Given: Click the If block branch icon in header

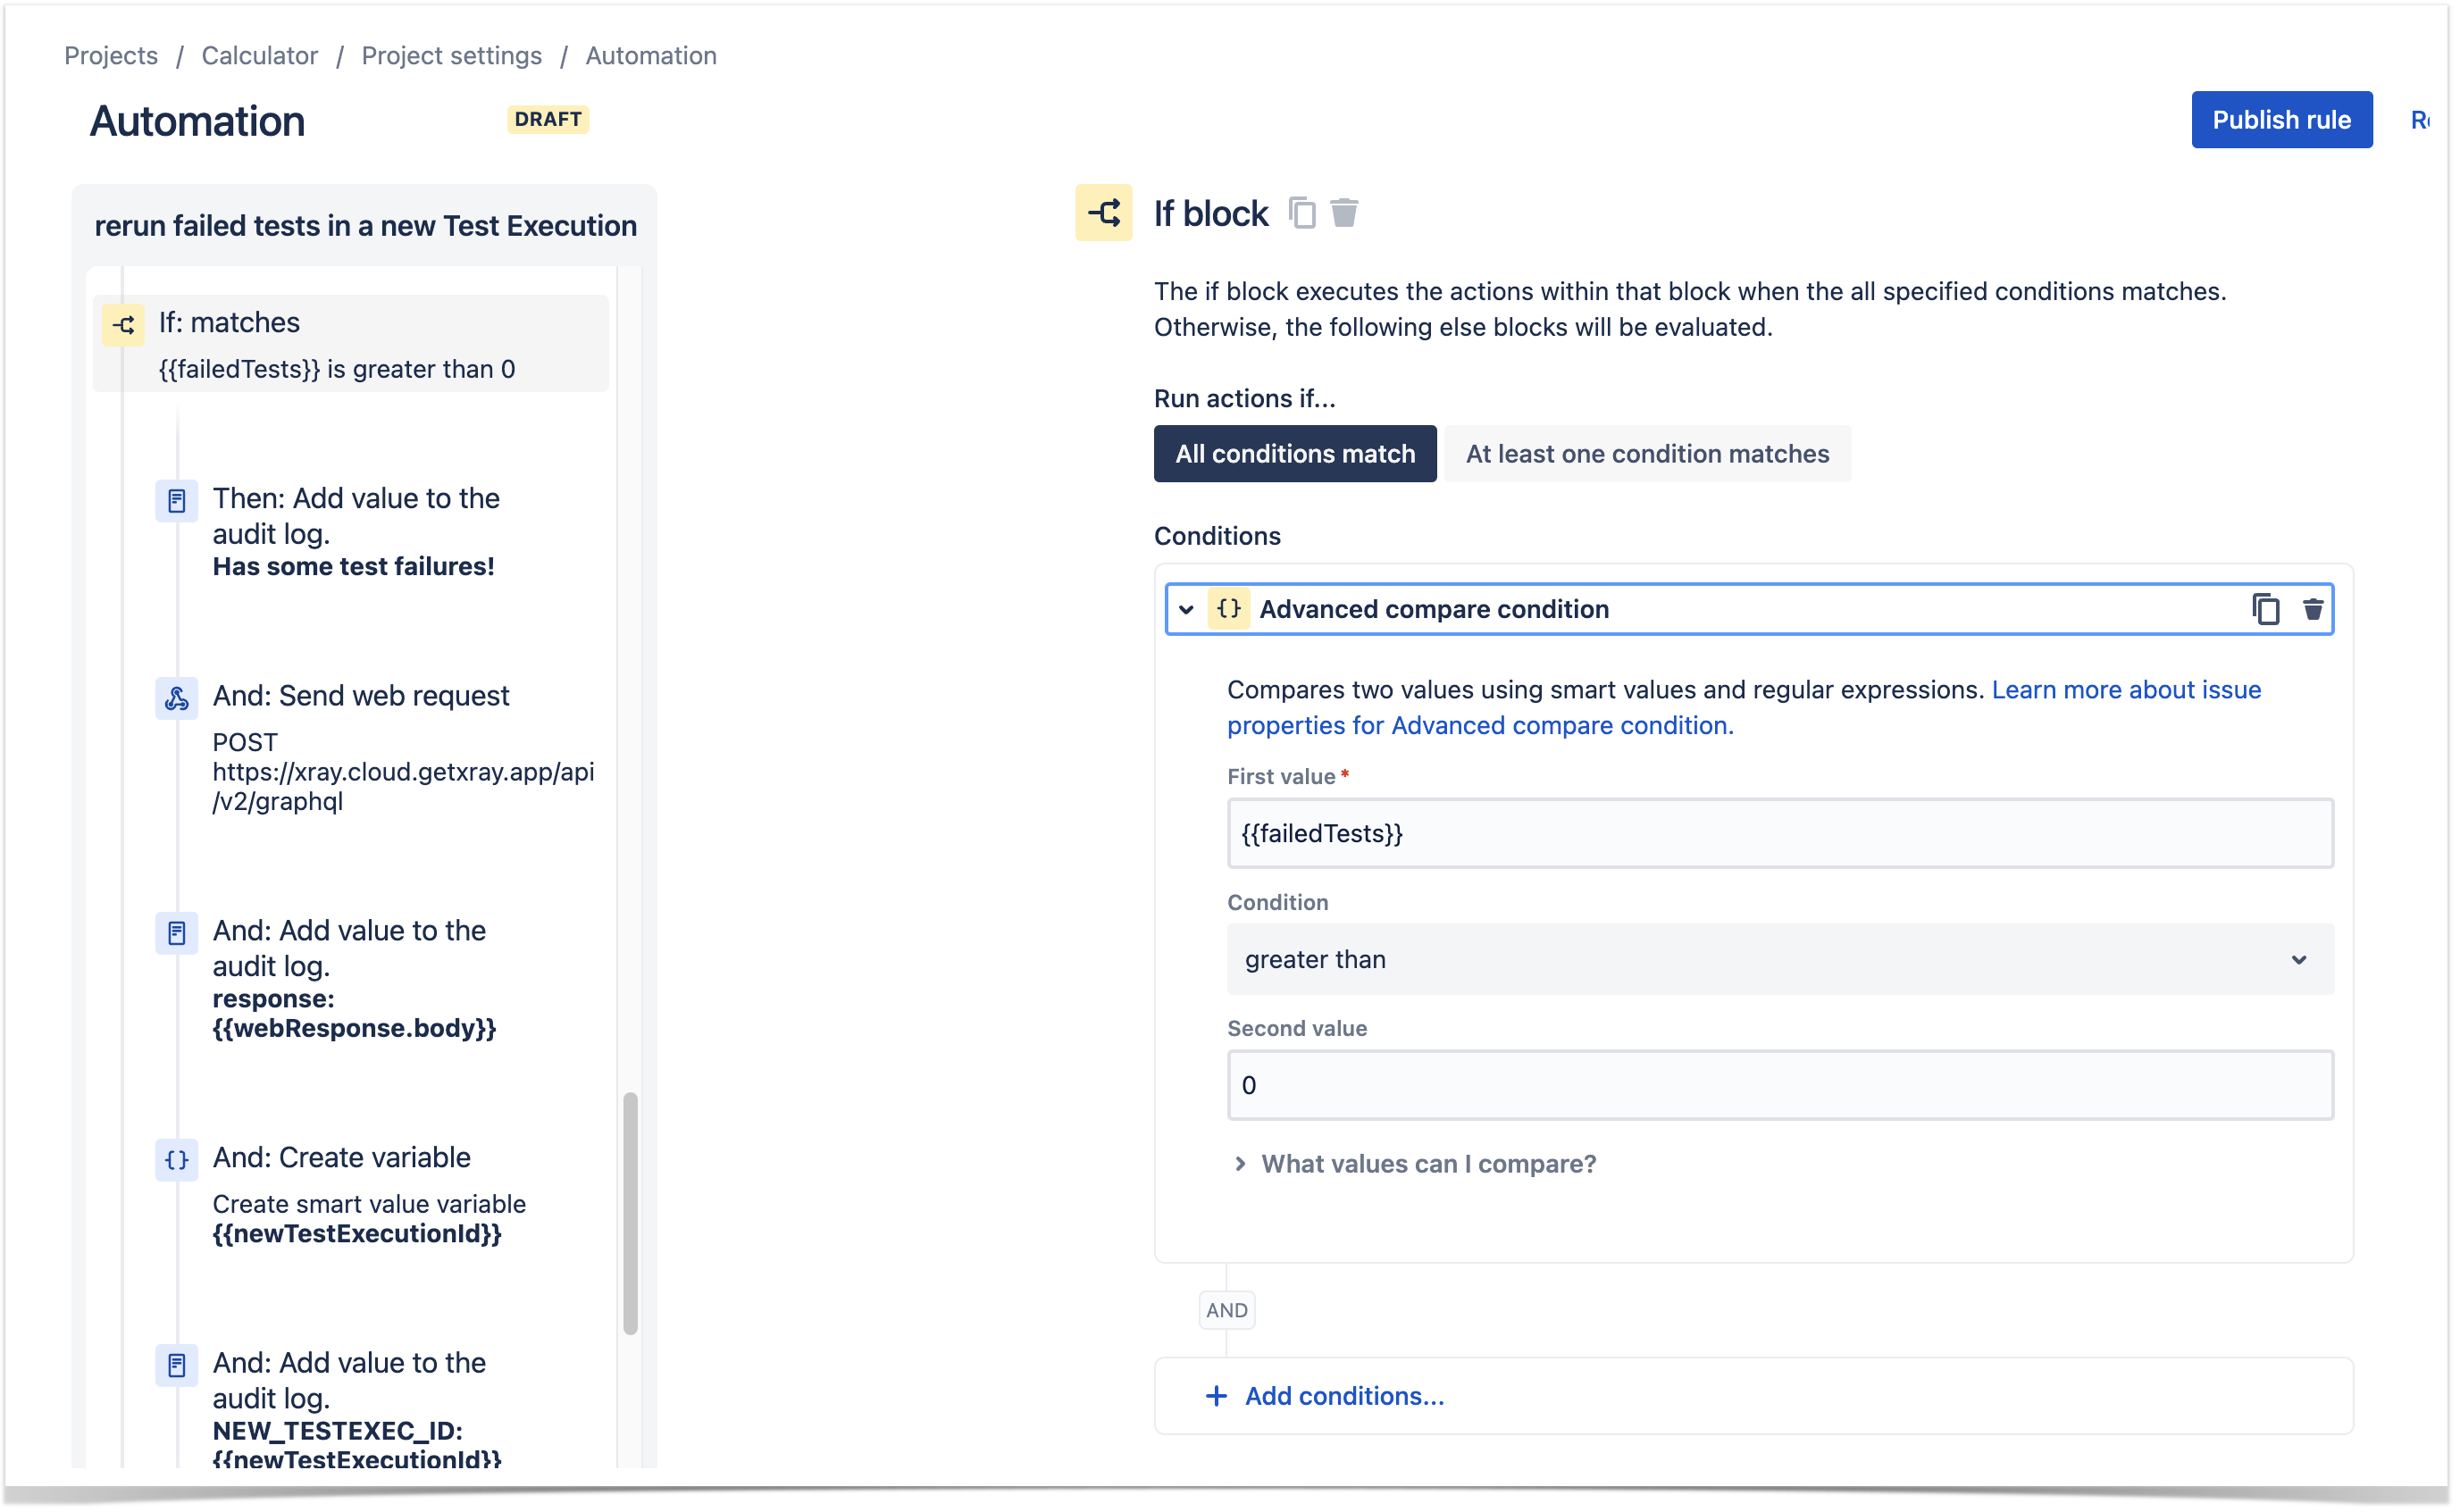Looking at the screenshot, I should (1103, 213).
